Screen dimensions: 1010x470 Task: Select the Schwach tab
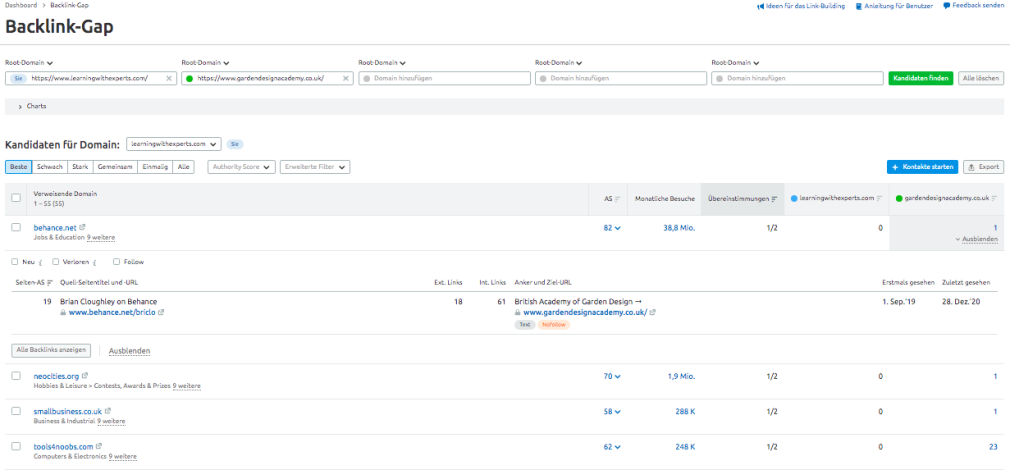point(50,167)
